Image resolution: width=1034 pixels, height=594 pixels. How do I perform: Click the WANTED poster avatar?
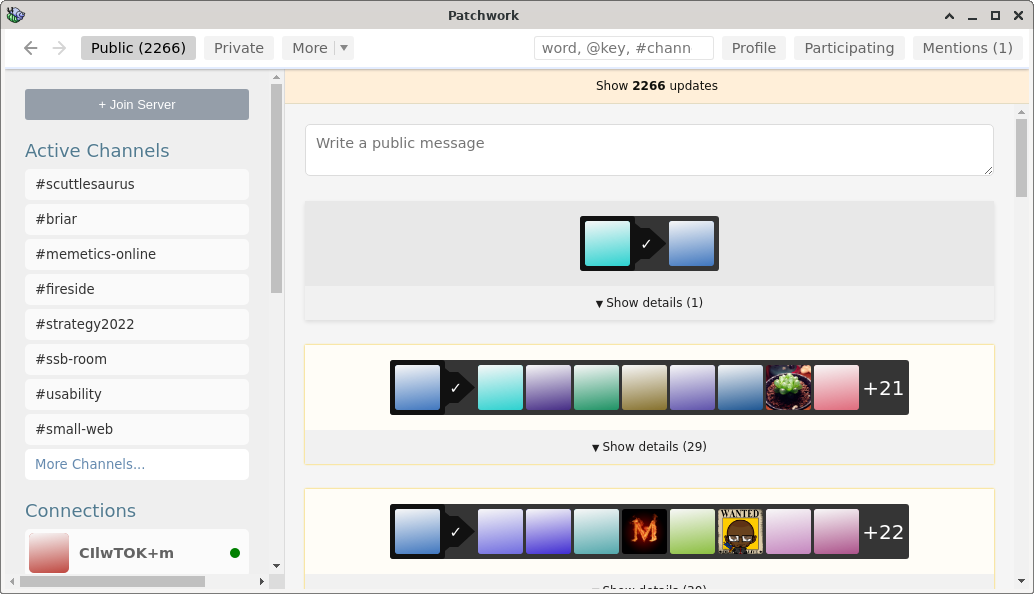(x=740, y=531)
